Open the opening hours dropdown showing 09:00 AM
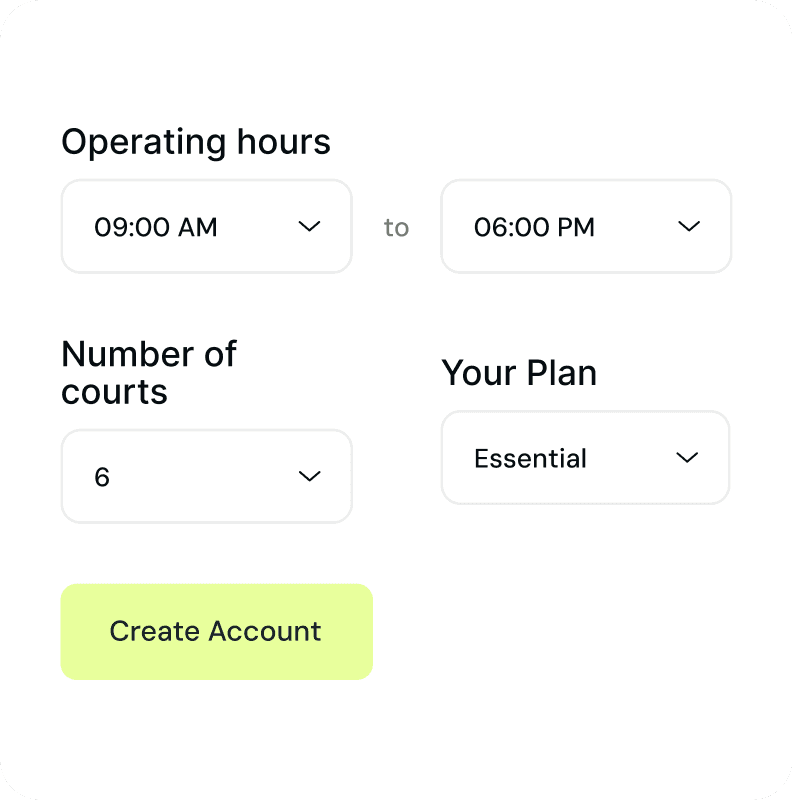 [206, 226]
